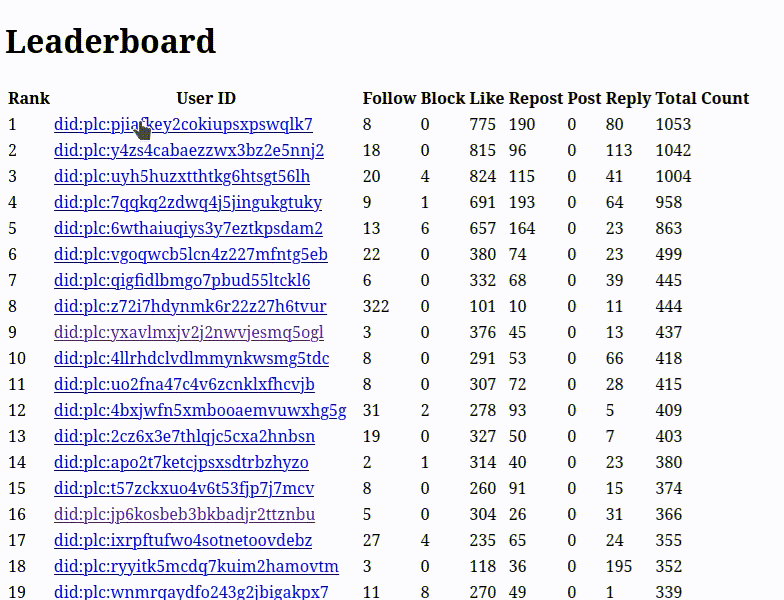Visit rank 8 user did:plc:z72i7hdynmk6r22z27h6tvur
The image size is (784, 600).
coord(190,307)
